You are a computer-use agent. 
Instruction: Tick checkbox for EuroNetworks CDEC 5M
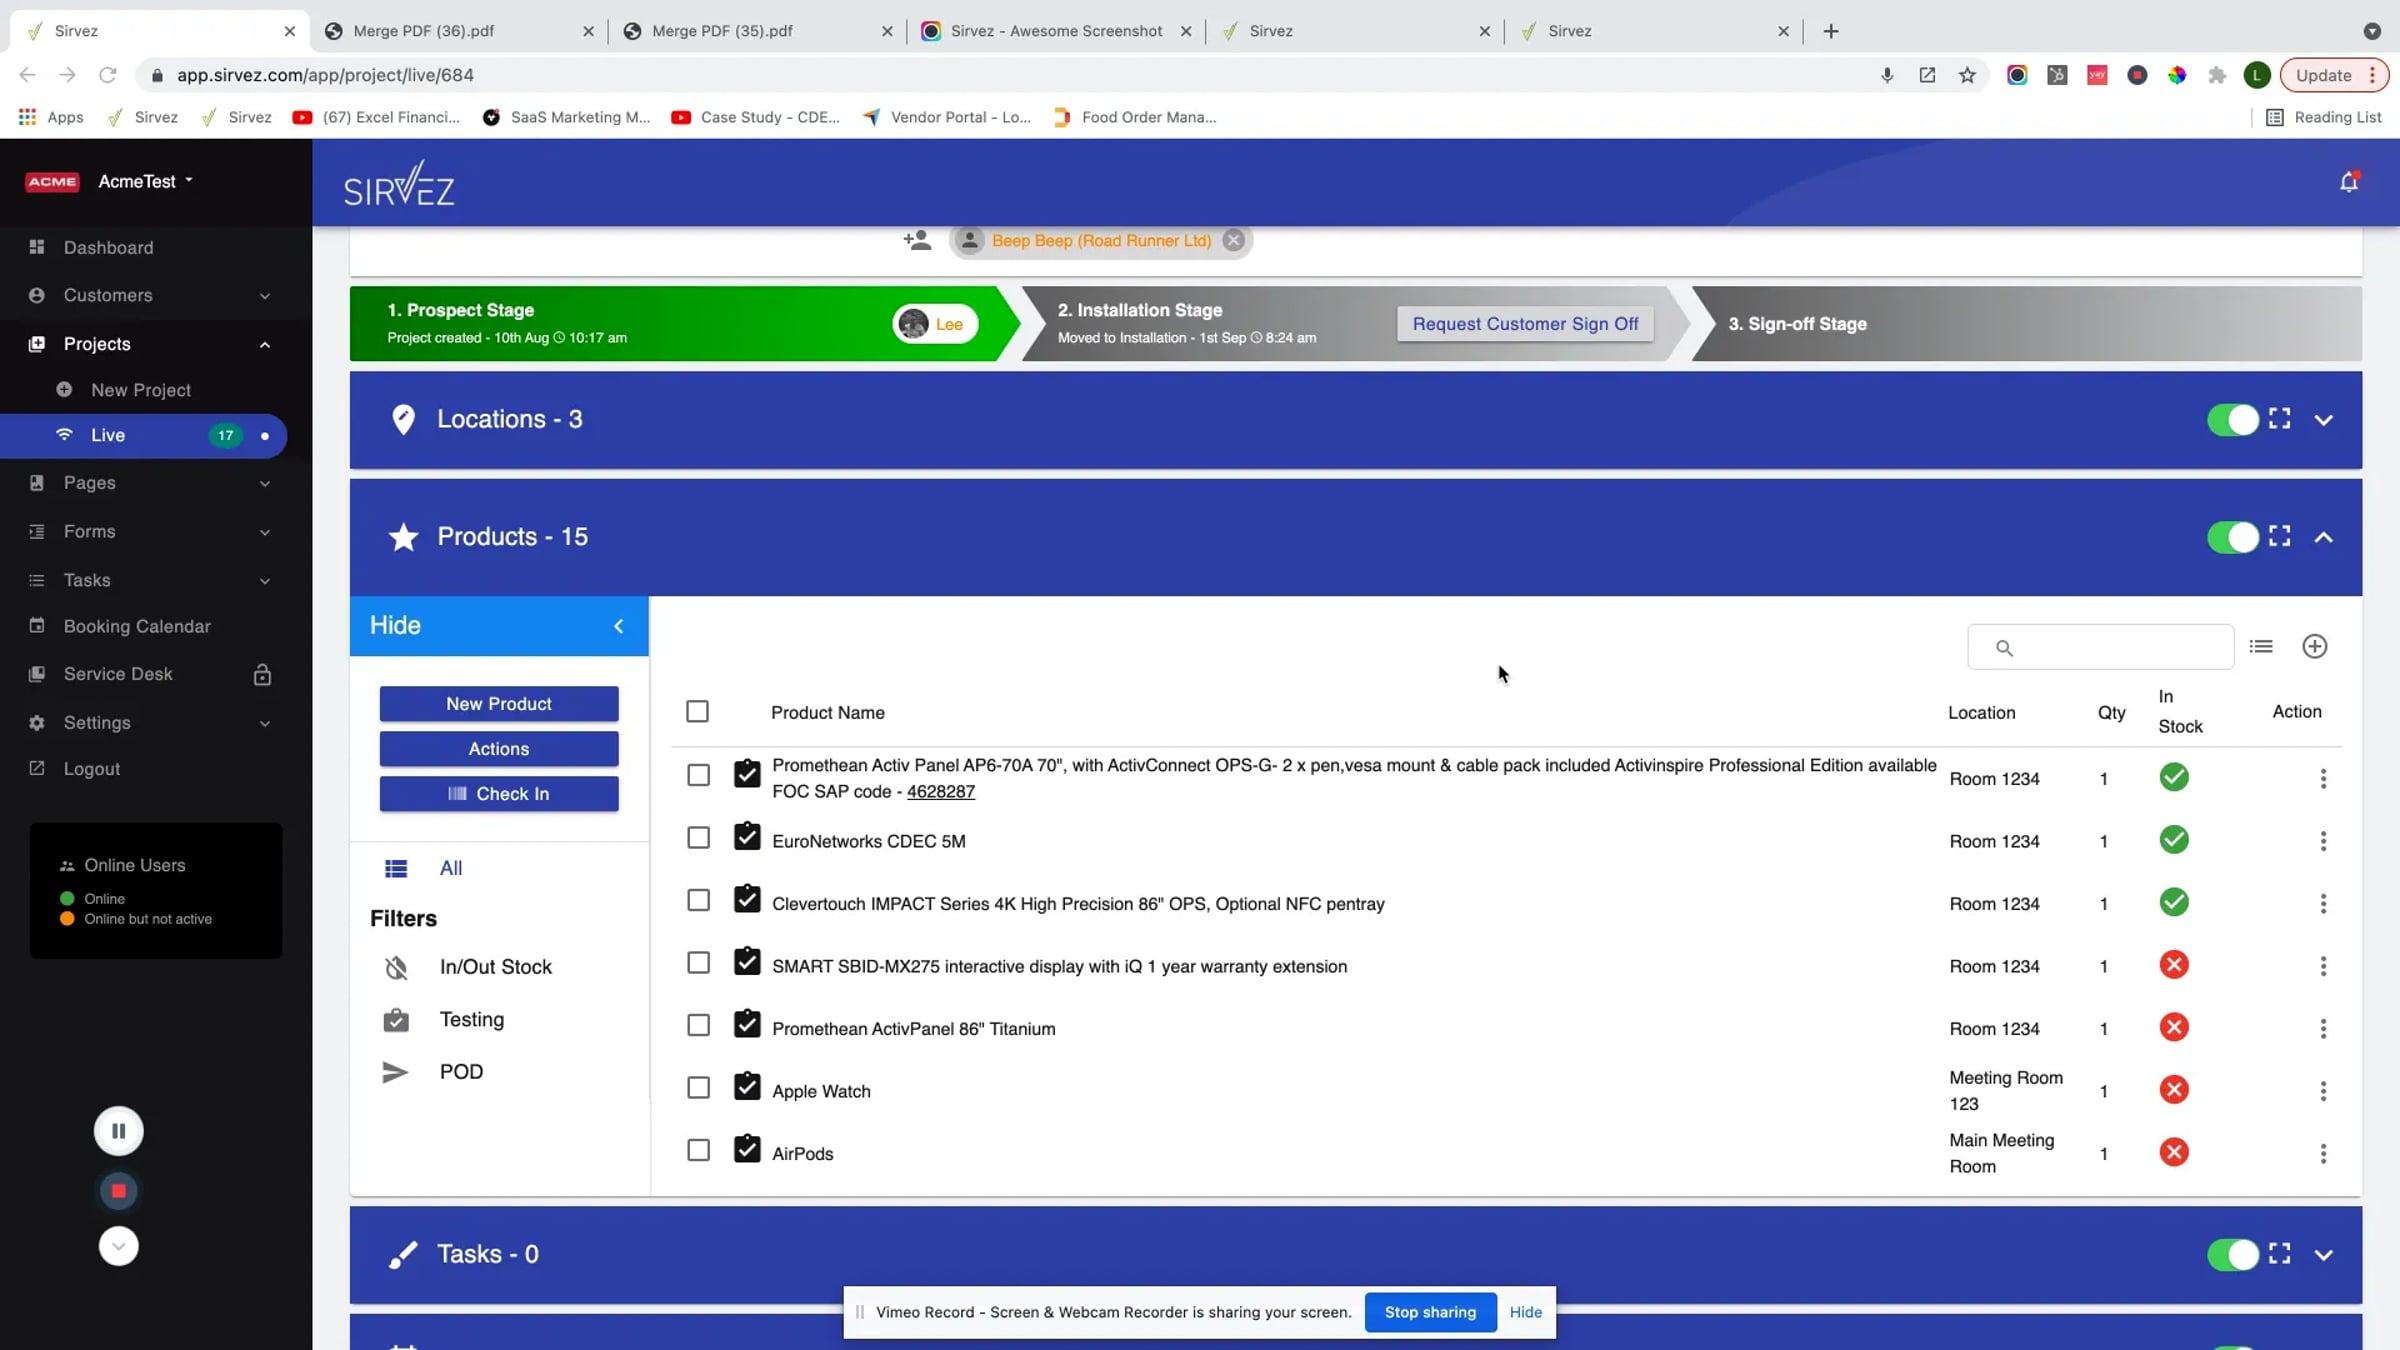click(x=698, y=838)
